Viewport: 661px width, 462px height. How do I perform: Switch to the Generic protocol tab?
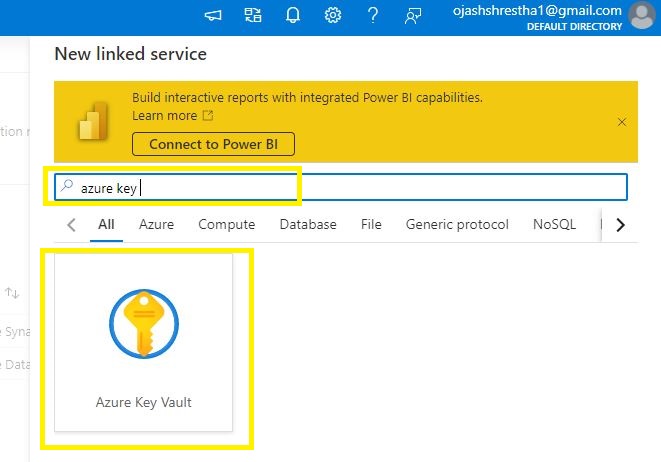click(457, 225)
